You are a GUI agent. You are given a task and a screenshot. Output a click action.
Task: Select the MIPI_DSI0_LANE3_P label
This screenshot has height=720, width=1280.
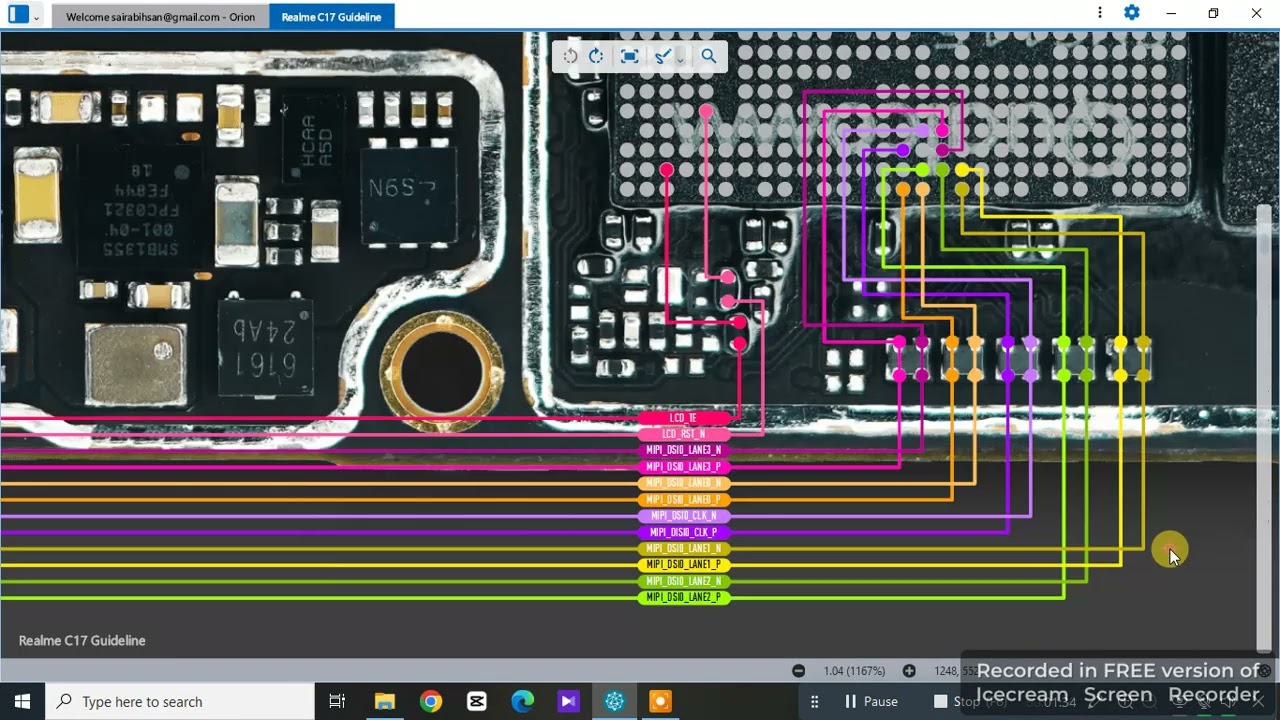[684, 467]
